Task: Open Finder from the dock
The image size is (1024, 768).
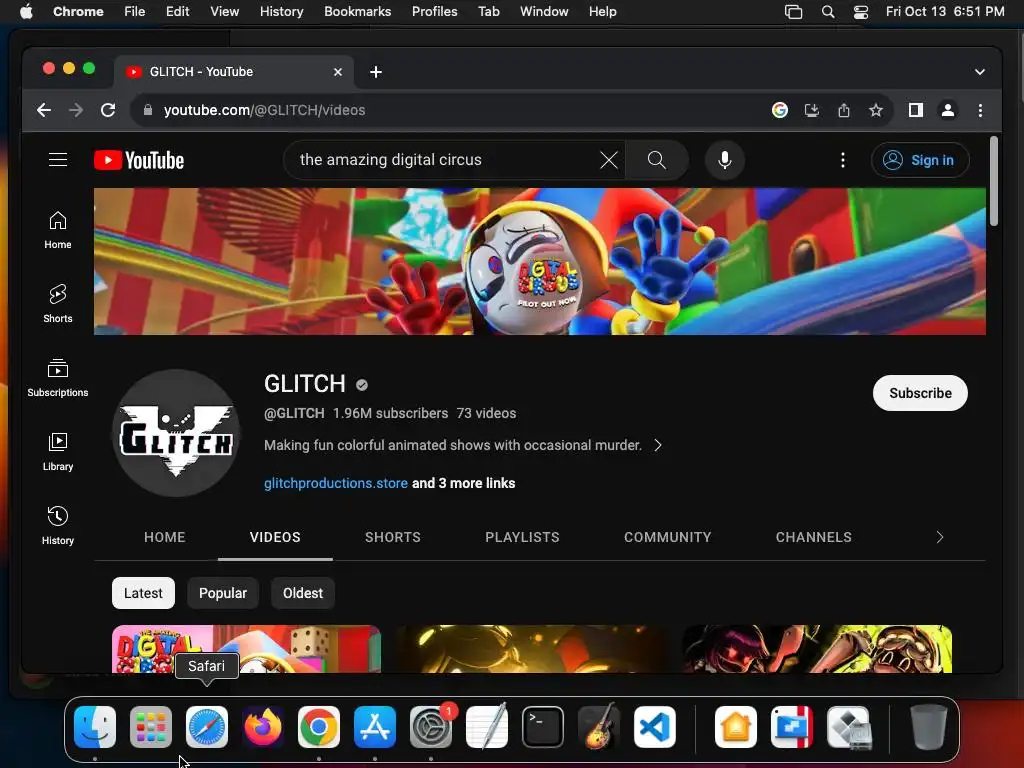Action: coord(95,727)
